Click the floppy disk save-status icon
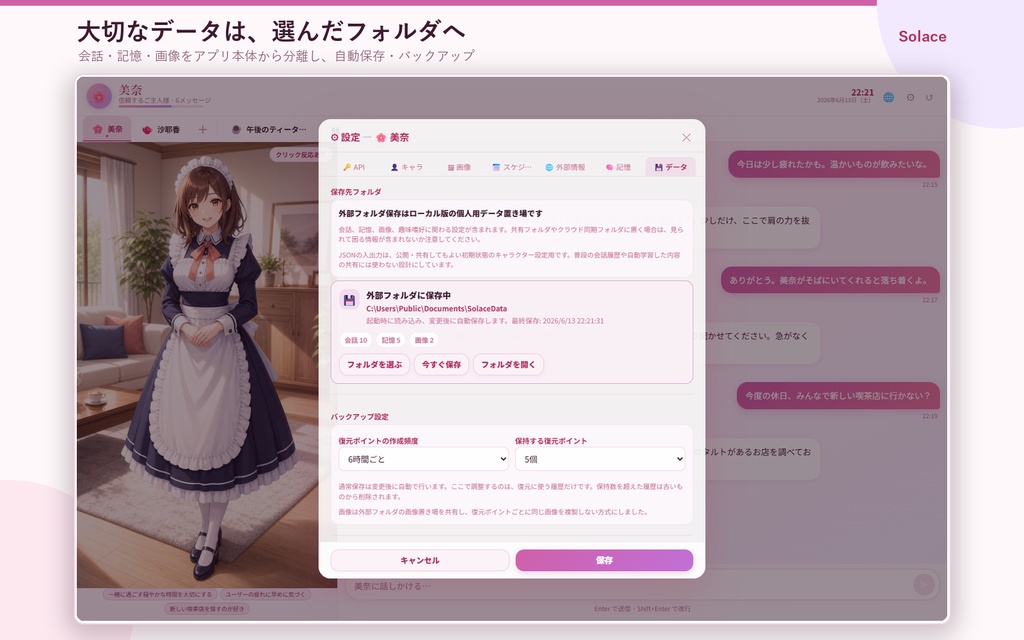 coord(349,300)
